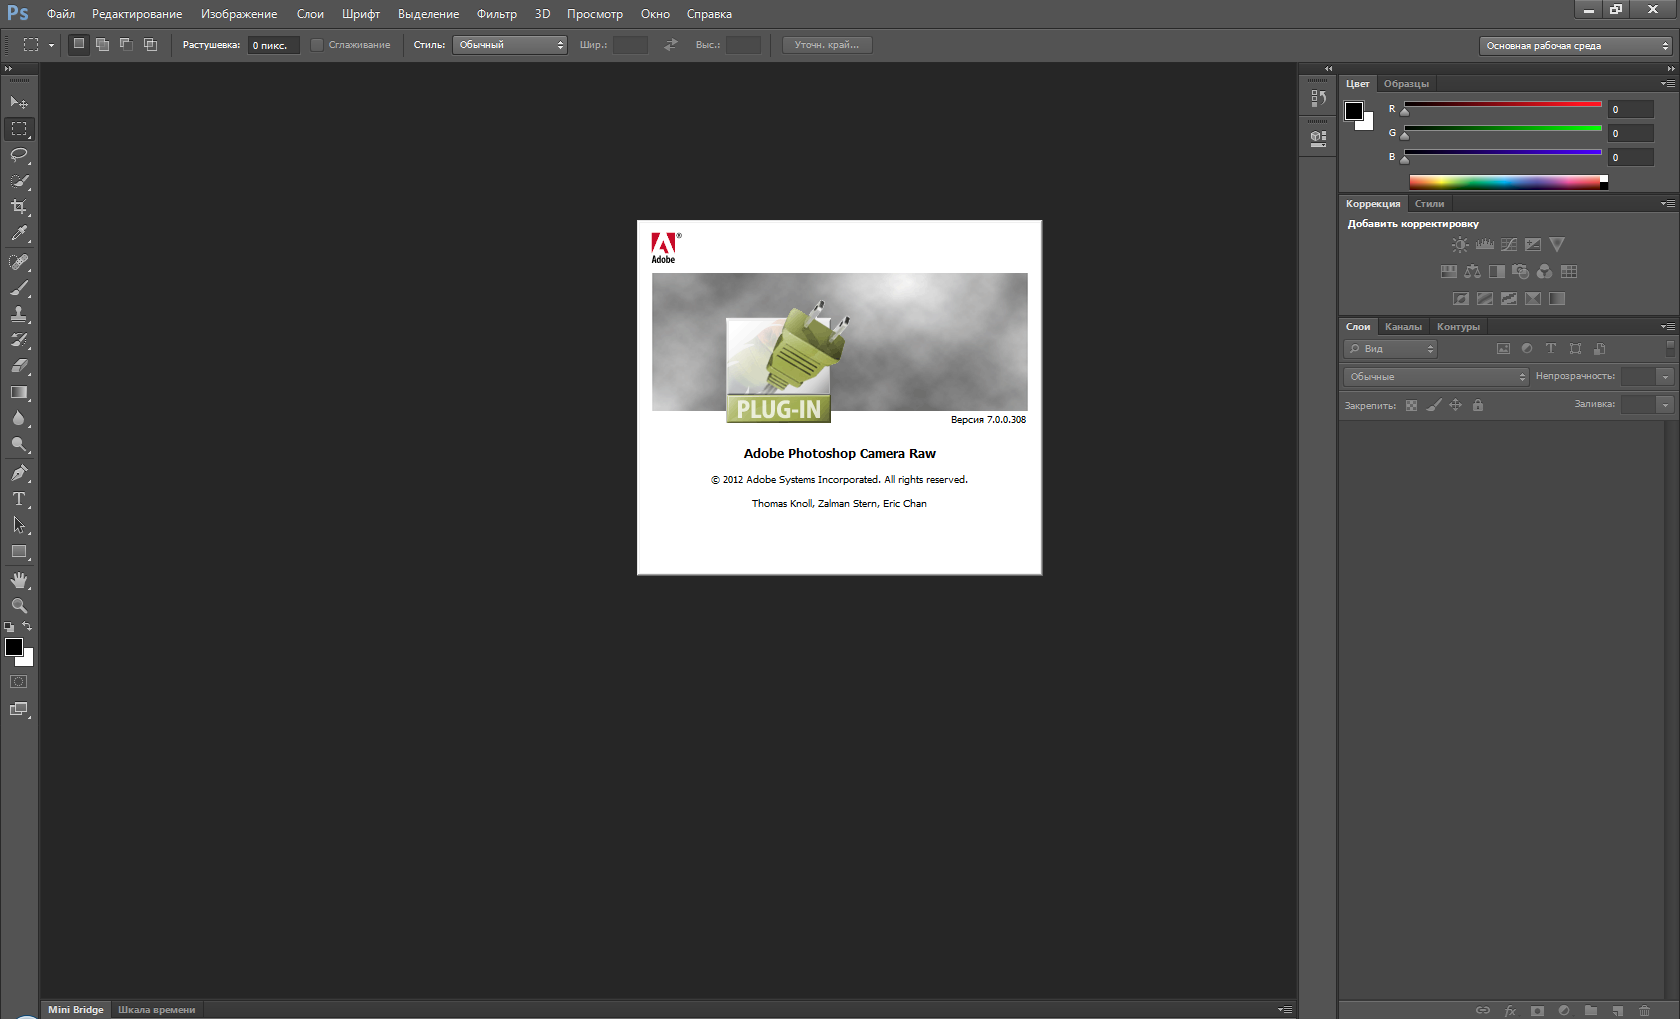Swap foreground and background colors

pos(27,627)
